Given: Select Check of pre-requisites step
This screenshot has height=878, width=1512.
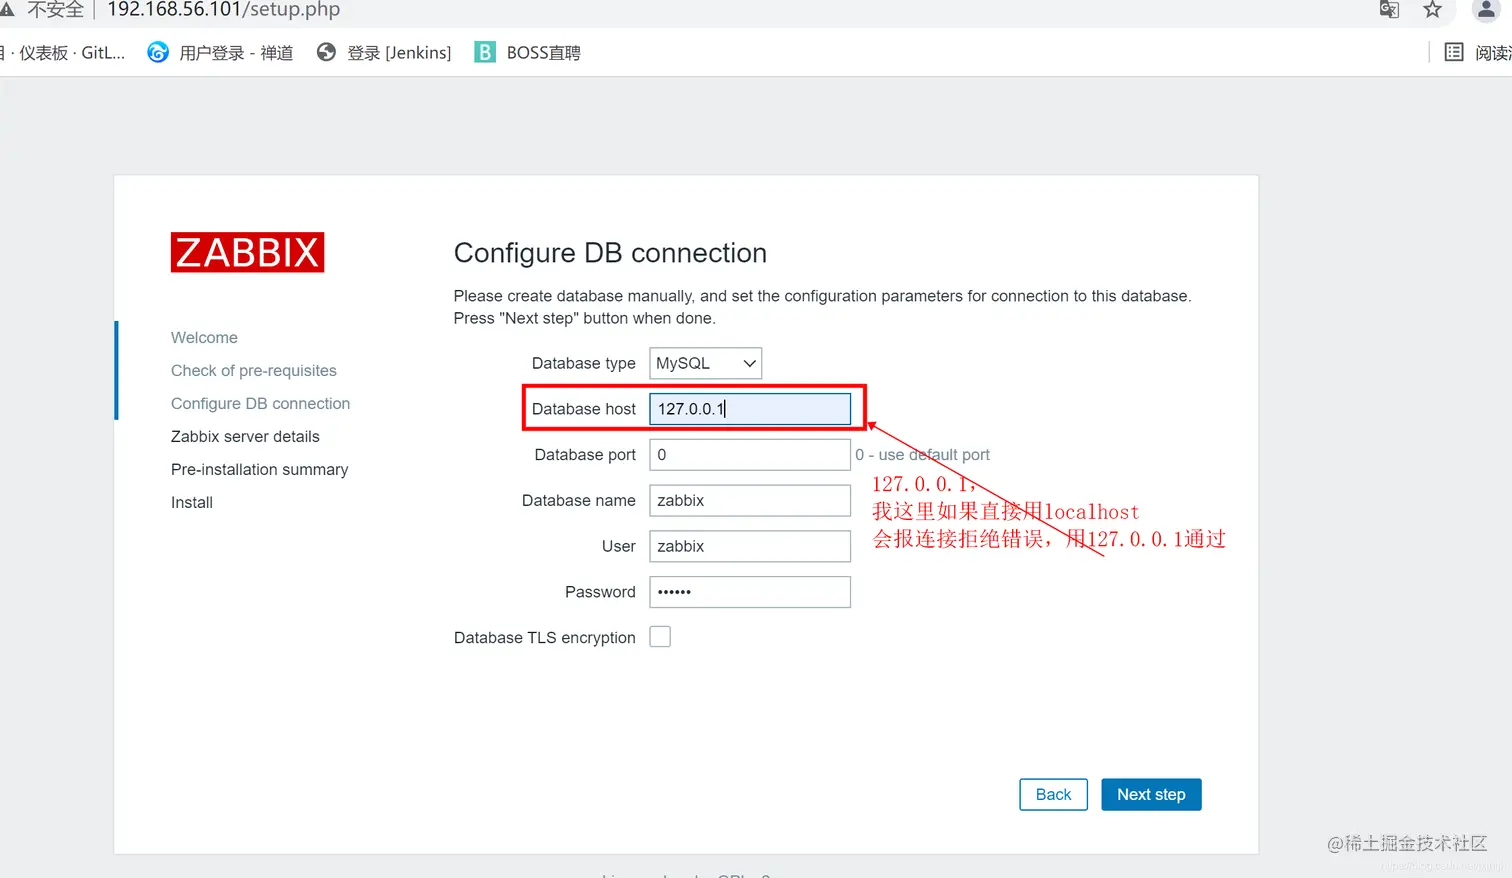Looking at the screenshot, I should pos(254,371).
